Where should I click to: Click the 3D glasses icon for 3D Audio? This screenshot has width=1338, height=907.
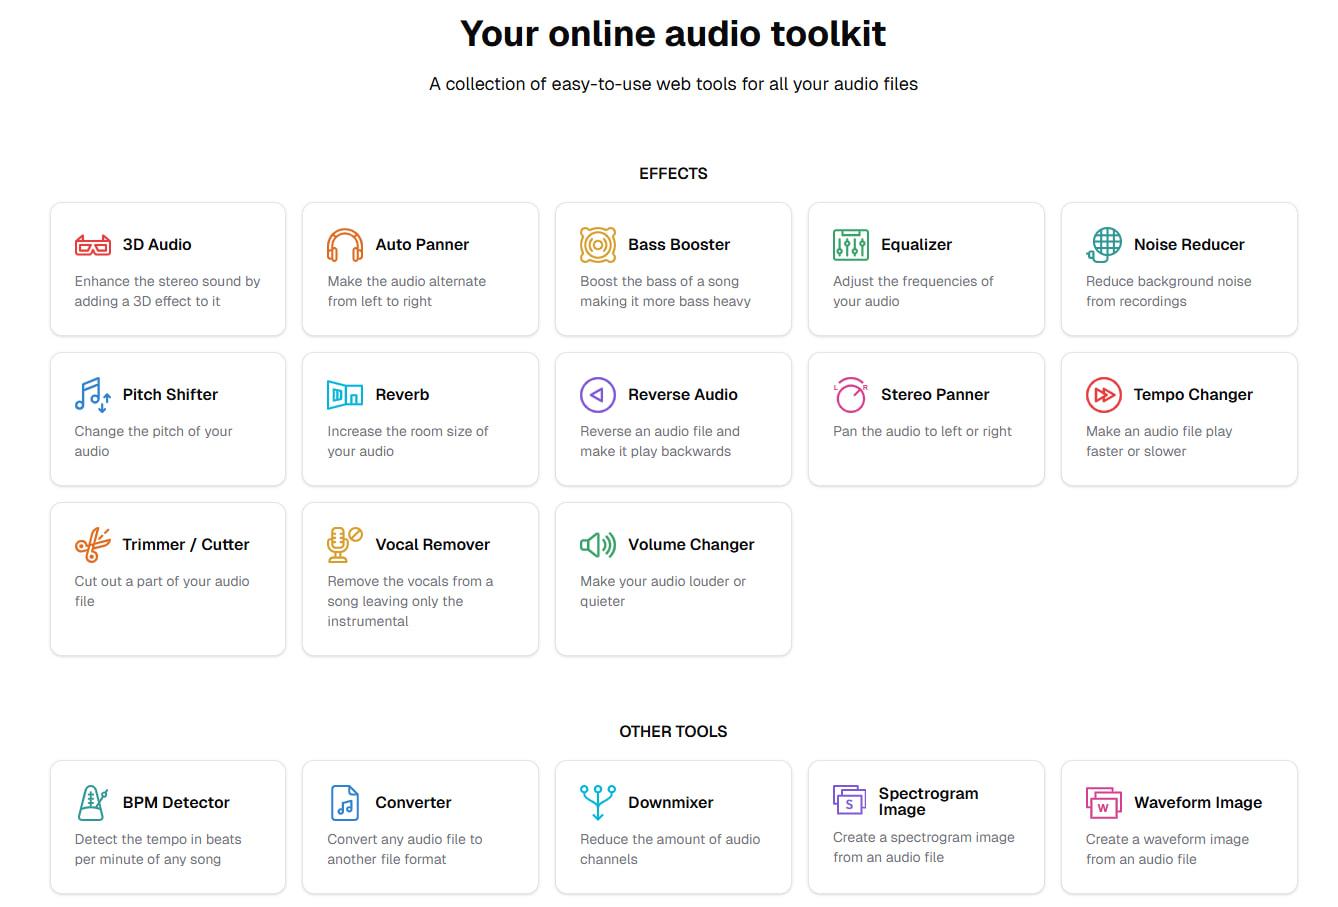pyautogui.click(x=93, y=245)
